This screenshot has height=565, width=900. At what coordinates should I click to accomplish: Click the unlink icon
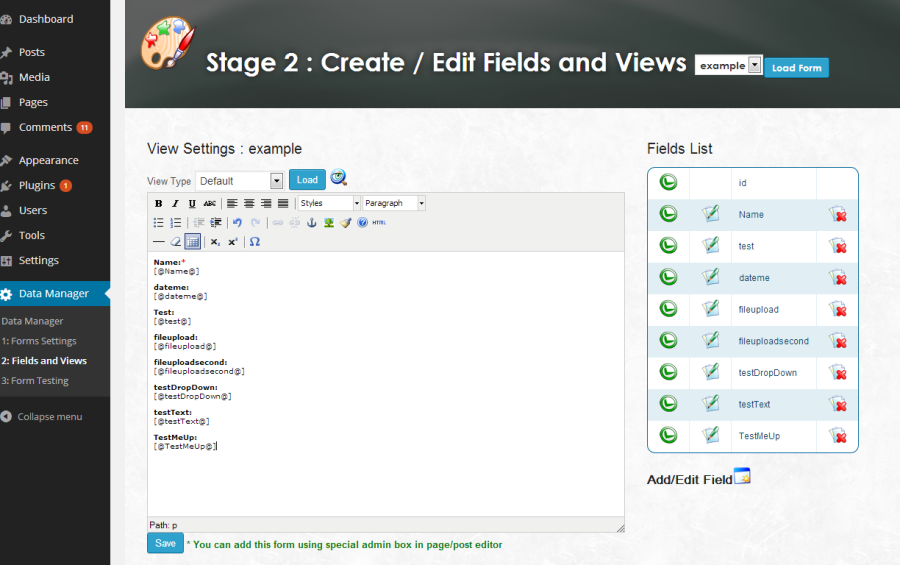click(x=294, y=223)
